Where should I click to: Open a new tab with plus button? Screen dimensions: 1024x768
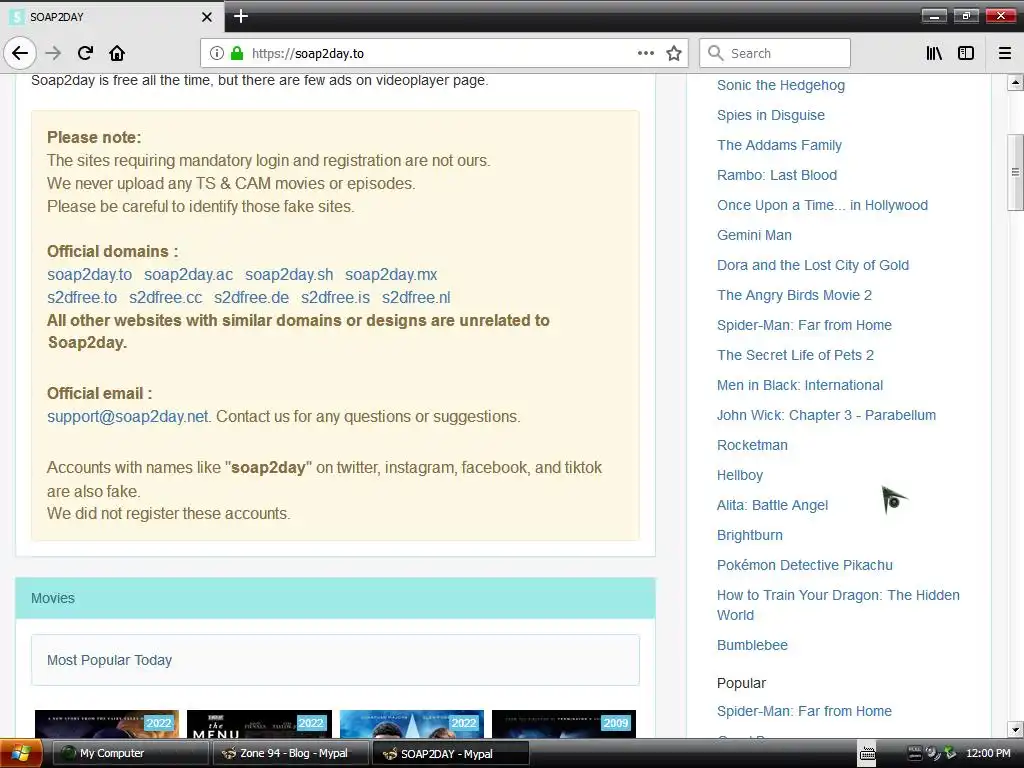pos(241,16)
